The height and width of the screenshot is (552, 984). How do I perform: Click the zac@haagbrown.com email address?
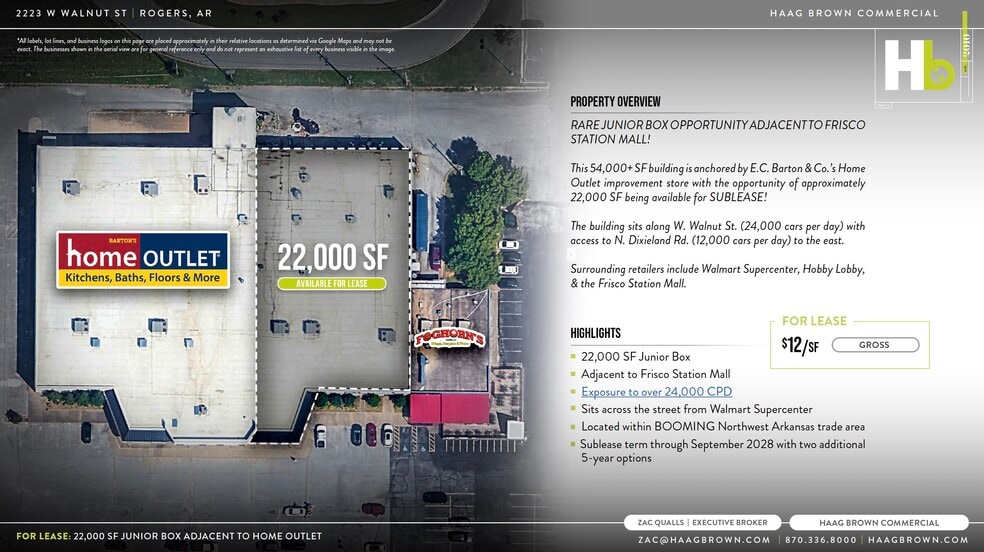[x=704, y=539]
